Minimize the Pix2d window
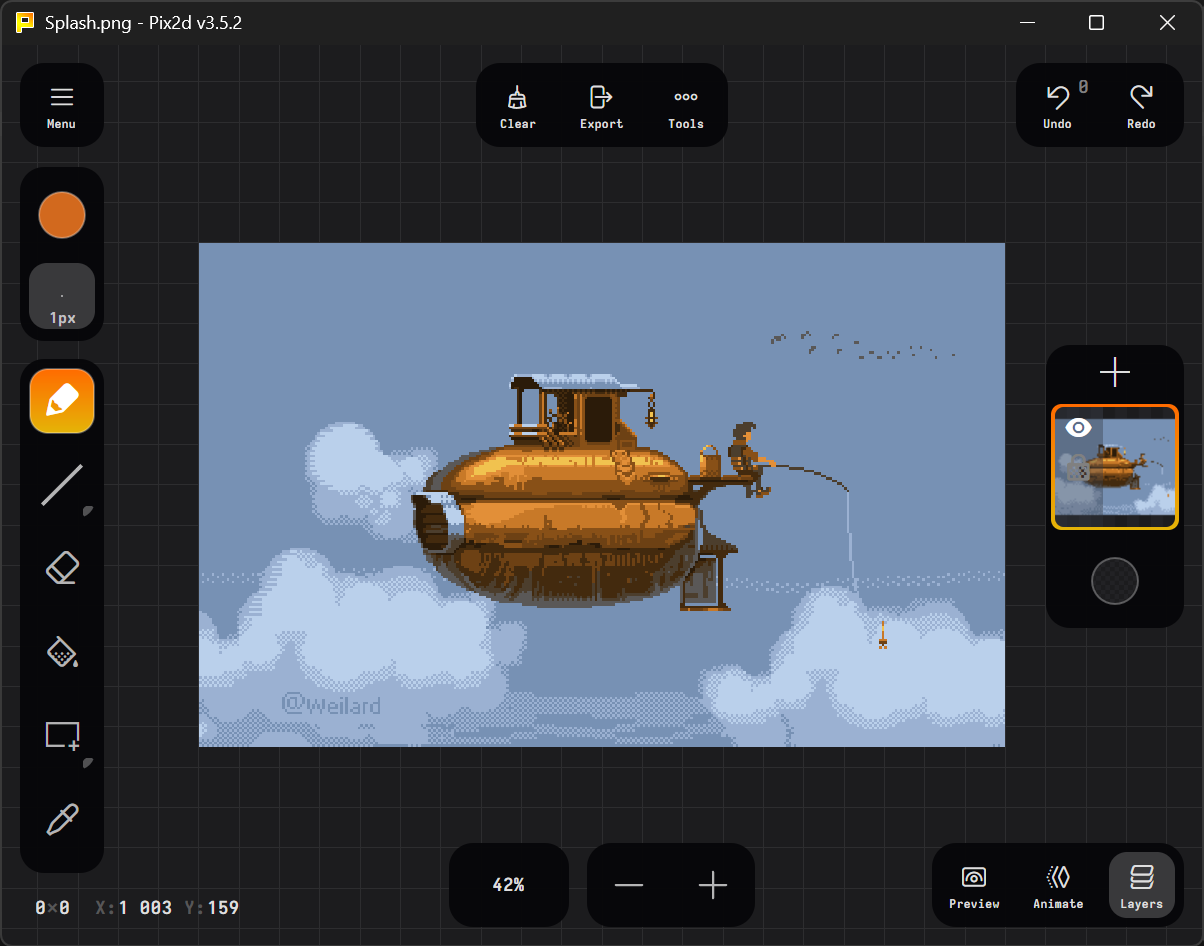Image resolution: width=1204 pixels, height=946 pixels. pyautogui.click(x=1026, y=22)
